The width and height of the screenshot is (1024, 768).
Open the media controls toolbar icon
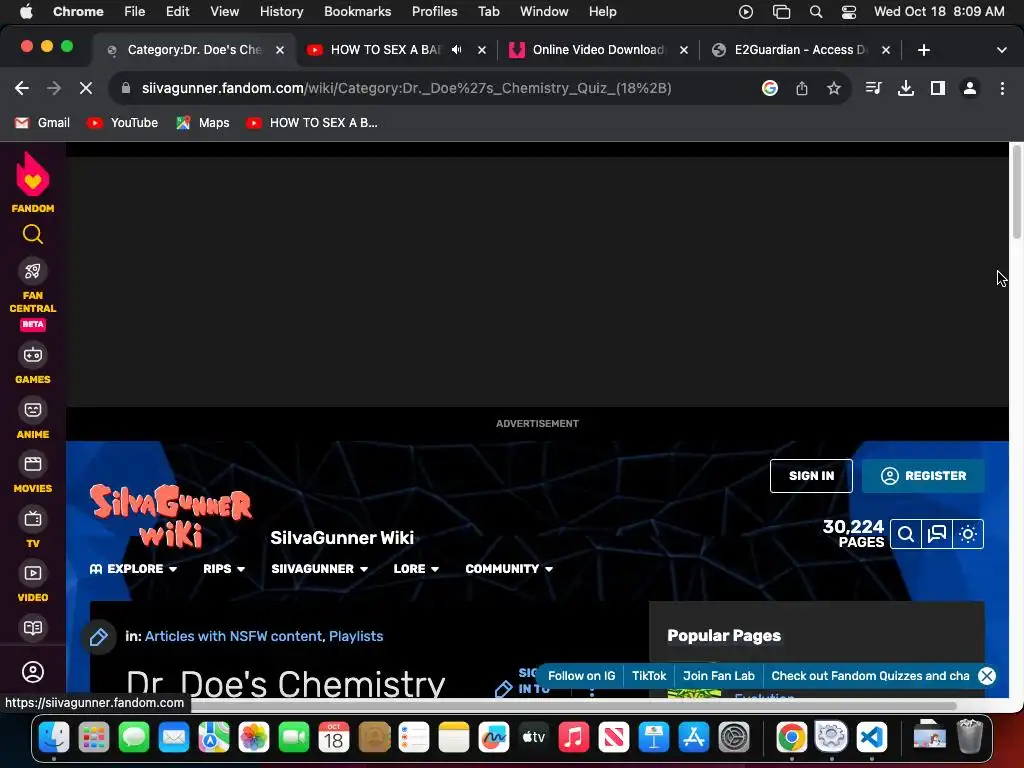pos(873,88)
